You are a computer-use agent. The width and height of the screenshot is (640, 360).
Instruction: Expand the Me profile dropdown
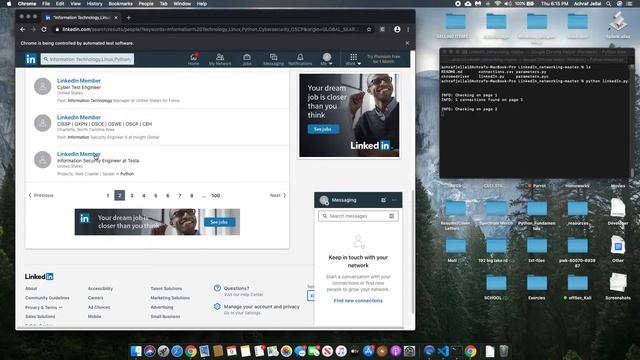327,59
